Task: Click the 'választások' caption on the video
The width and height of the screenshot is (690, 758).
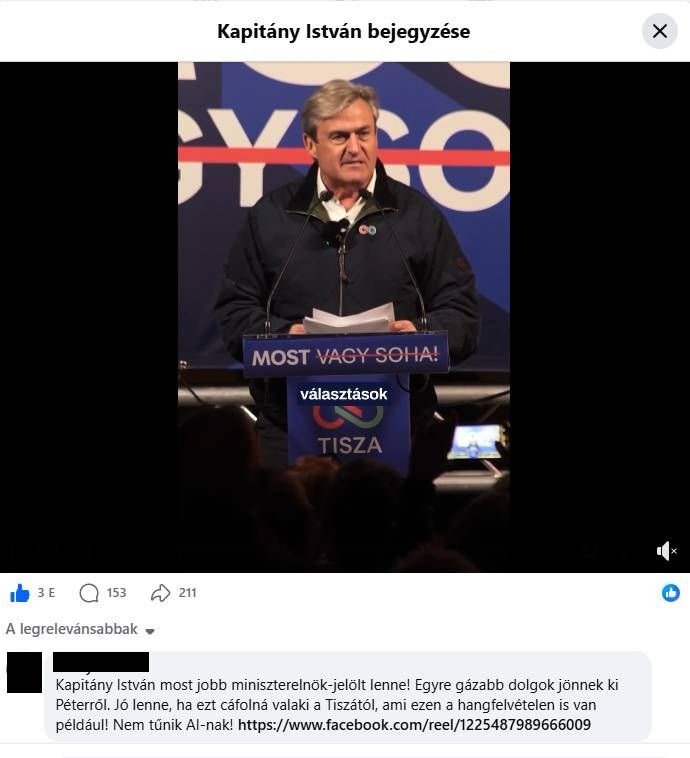Action: [x=344, y=394]
